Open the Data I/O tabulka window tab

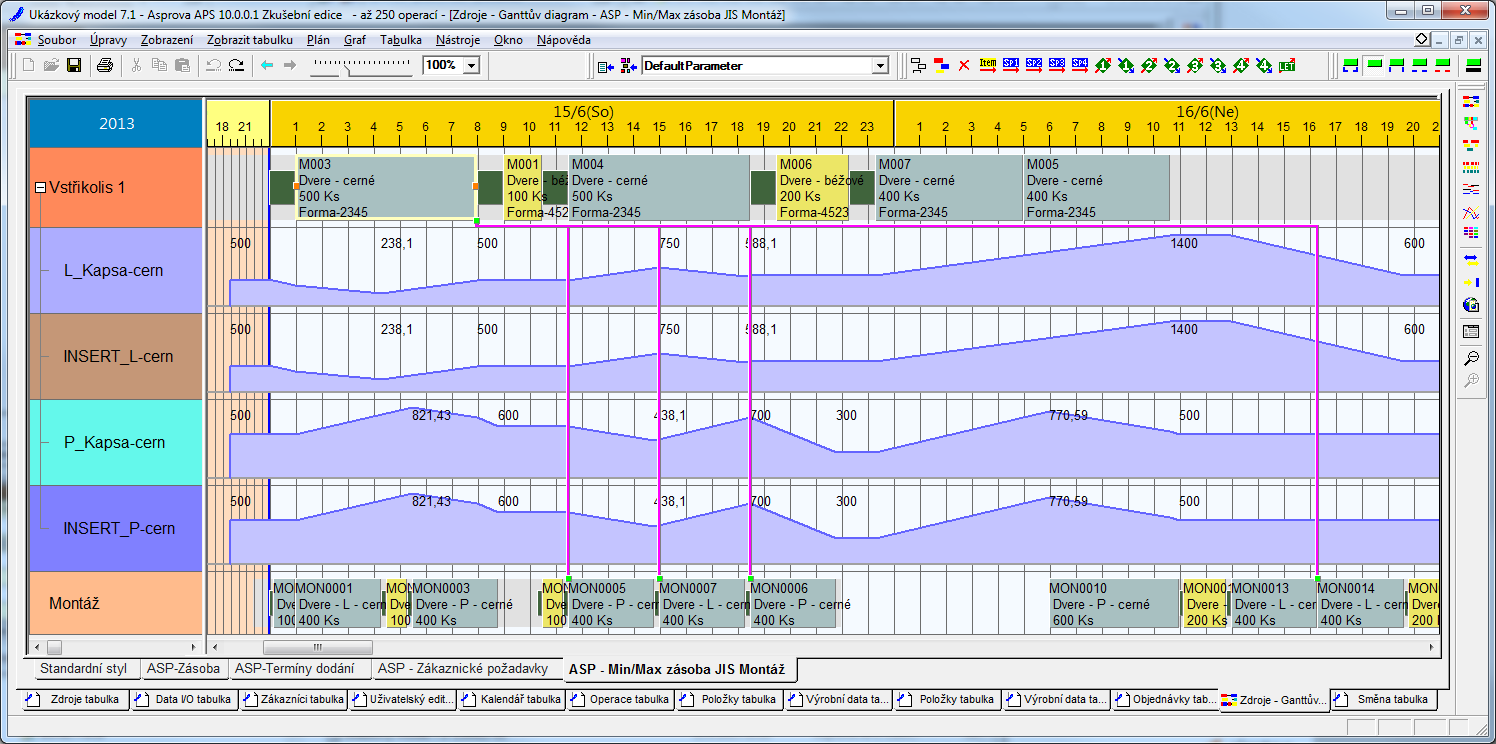[185, 699]
